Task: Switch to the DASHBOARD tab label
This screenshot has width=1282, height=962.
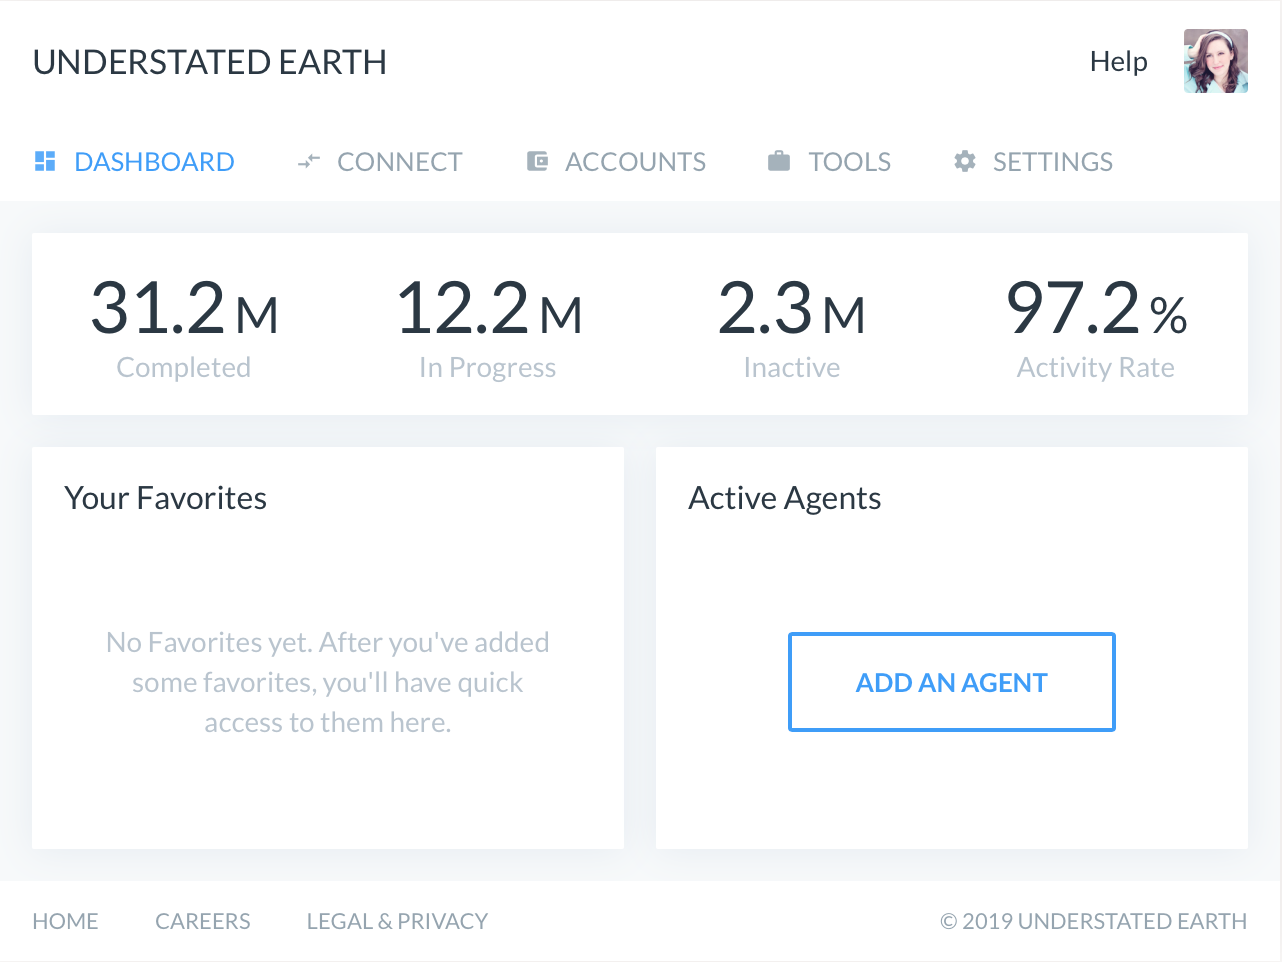Action: 154,162
